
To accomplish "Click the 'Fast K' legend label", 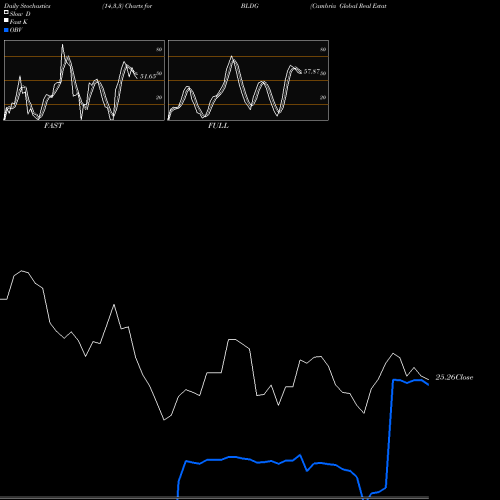I will tap(19, 22).
